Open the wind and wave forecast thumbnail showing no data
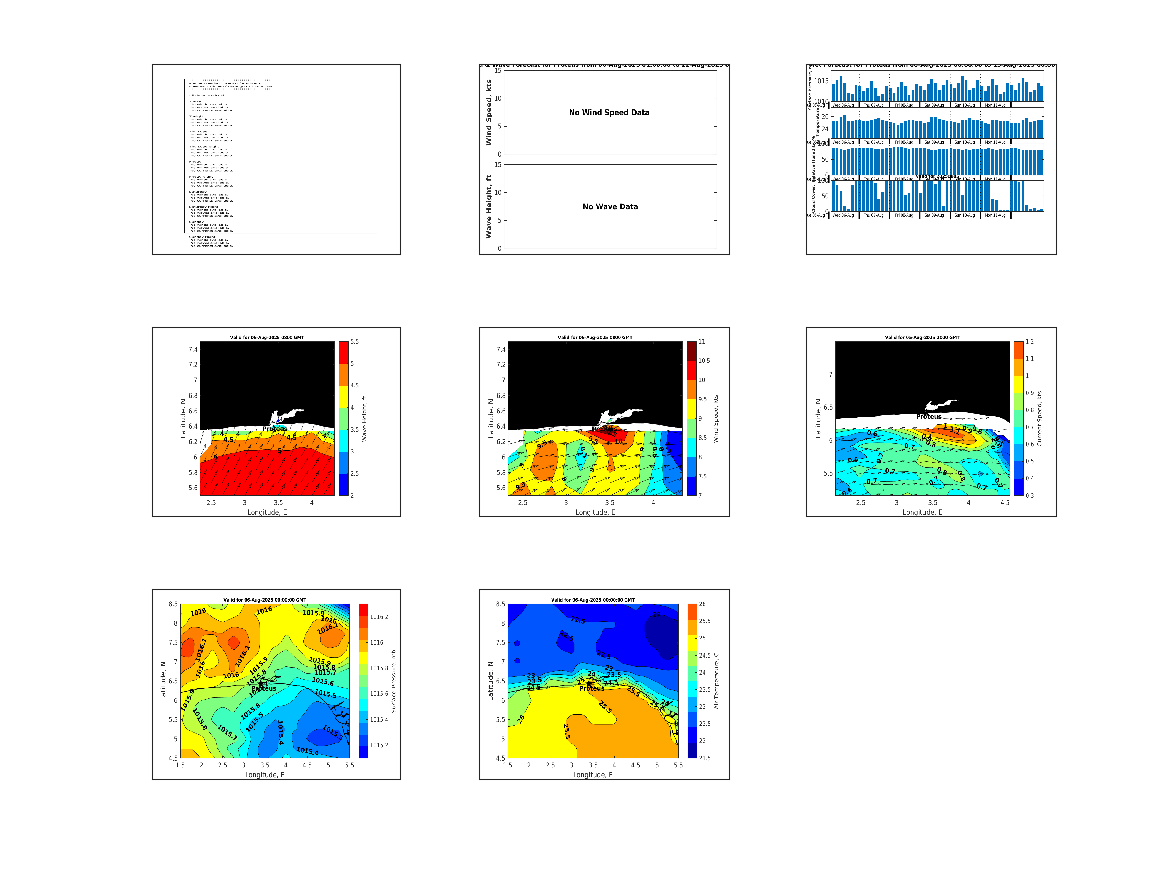This screenshot has width=1167, height=875. pos(604,159)
